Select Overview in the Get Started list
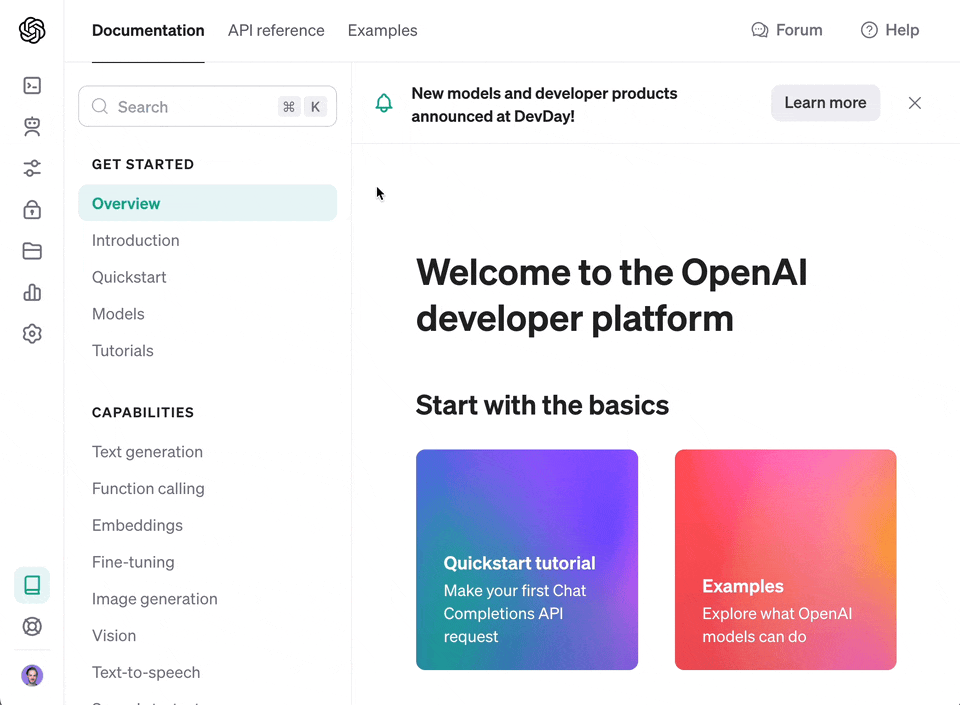 [x=208, y=203]
